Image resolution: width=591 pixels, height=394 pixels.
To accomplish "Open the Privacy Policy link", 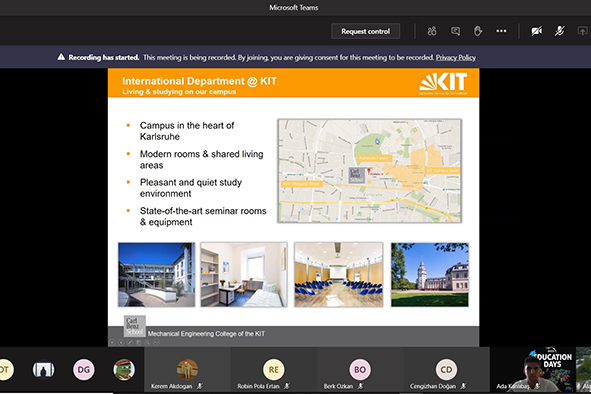I will point(456,57).
